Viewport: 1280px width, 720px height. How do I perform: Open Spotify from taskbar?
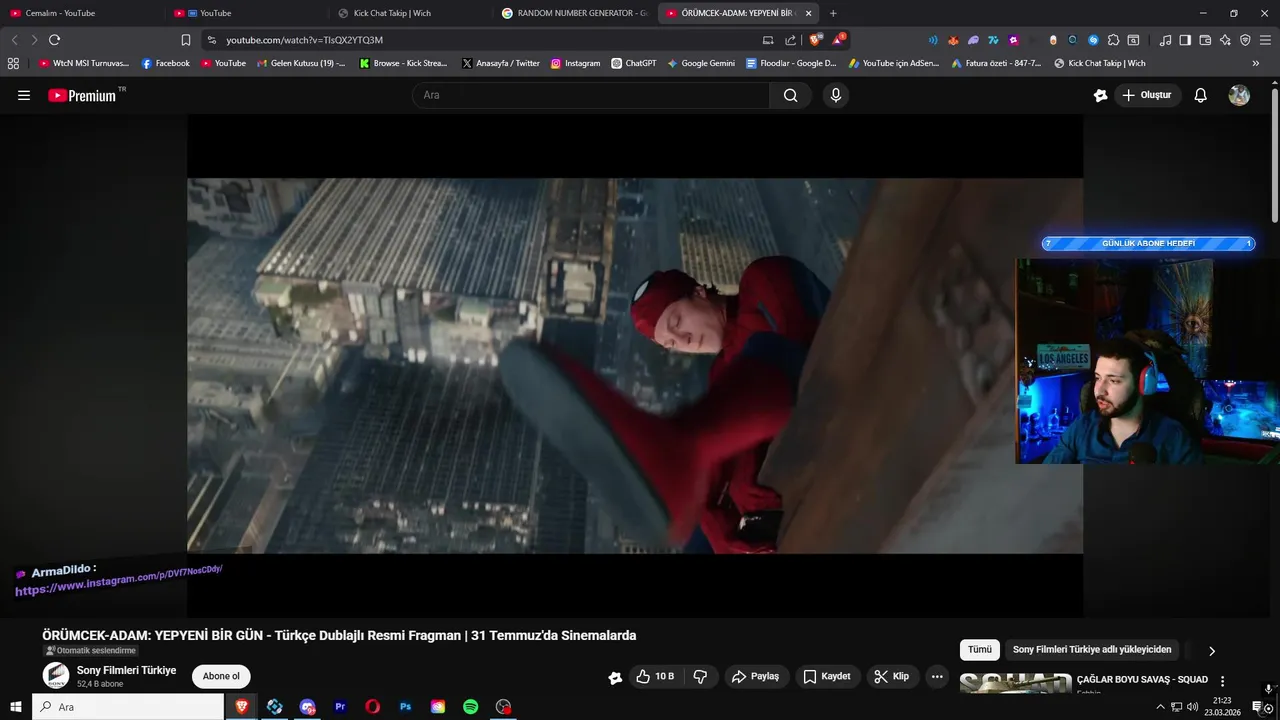pyautogui.click(x=470, y=707)
